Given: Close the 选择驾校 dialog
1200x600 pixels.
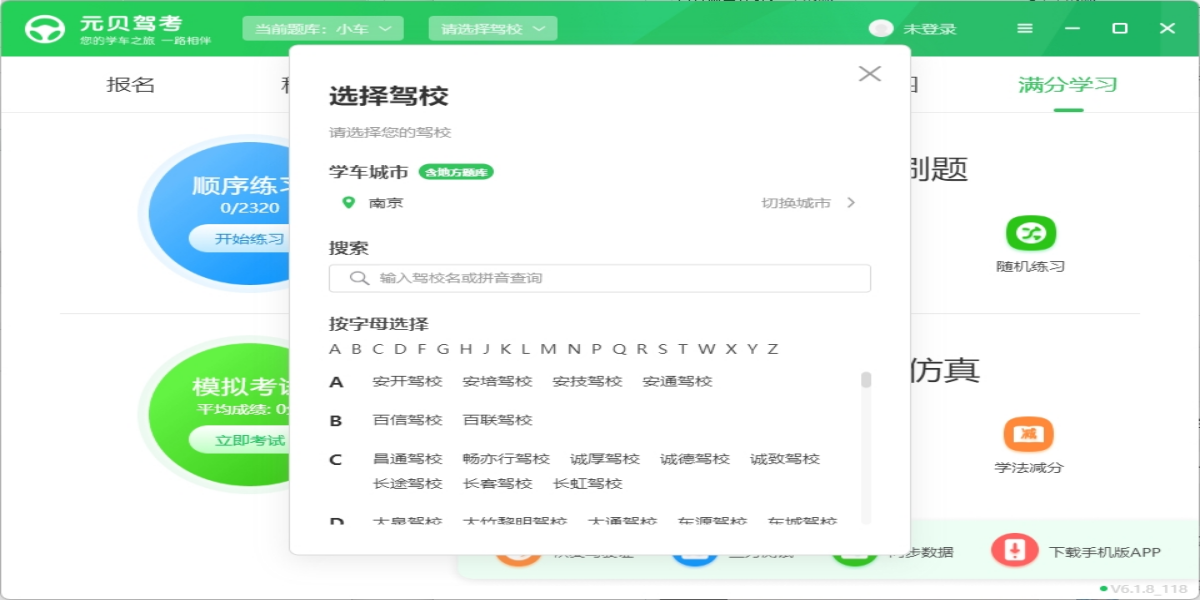Looking at the screenshot, I should coord(869,73).
